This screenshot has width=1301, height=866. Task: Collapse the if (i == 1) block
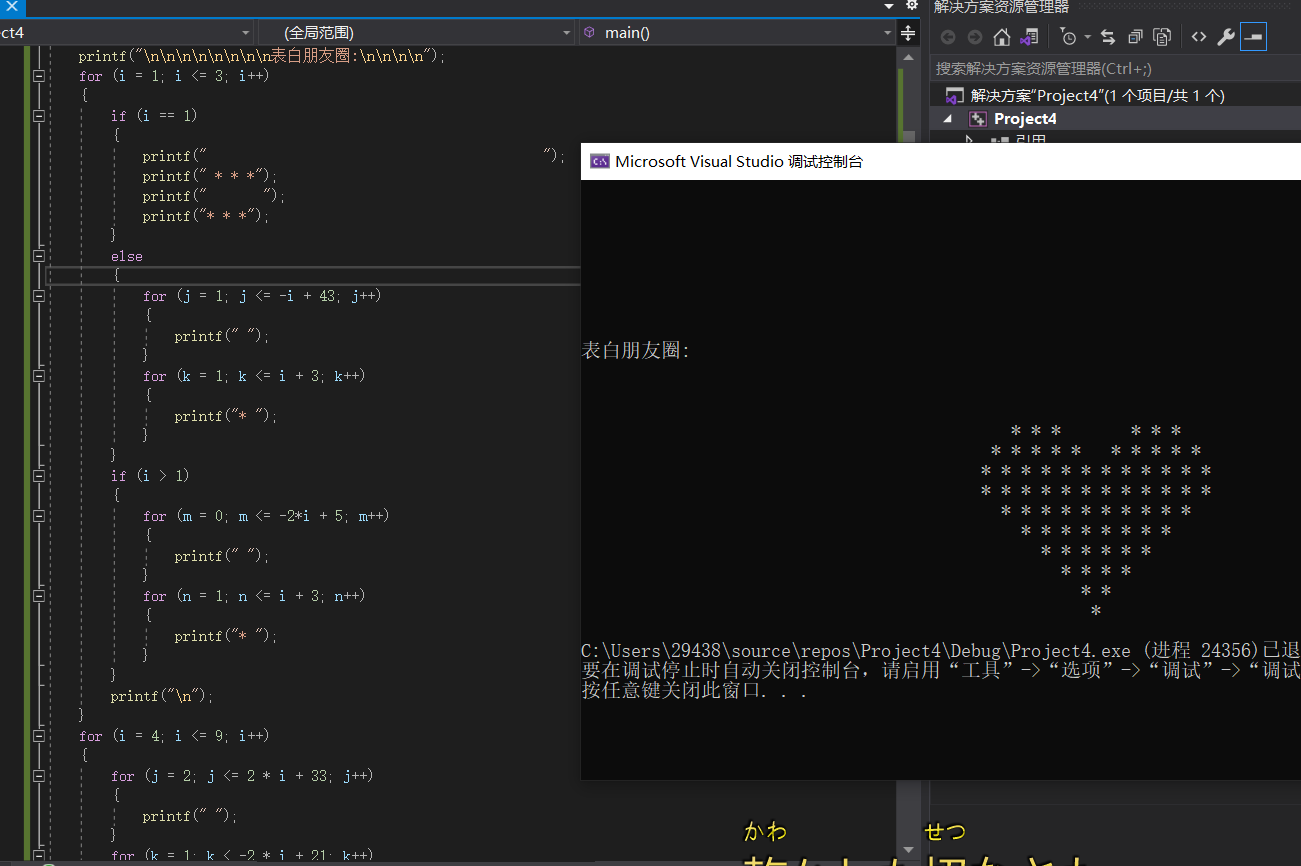tap(39, 116)
